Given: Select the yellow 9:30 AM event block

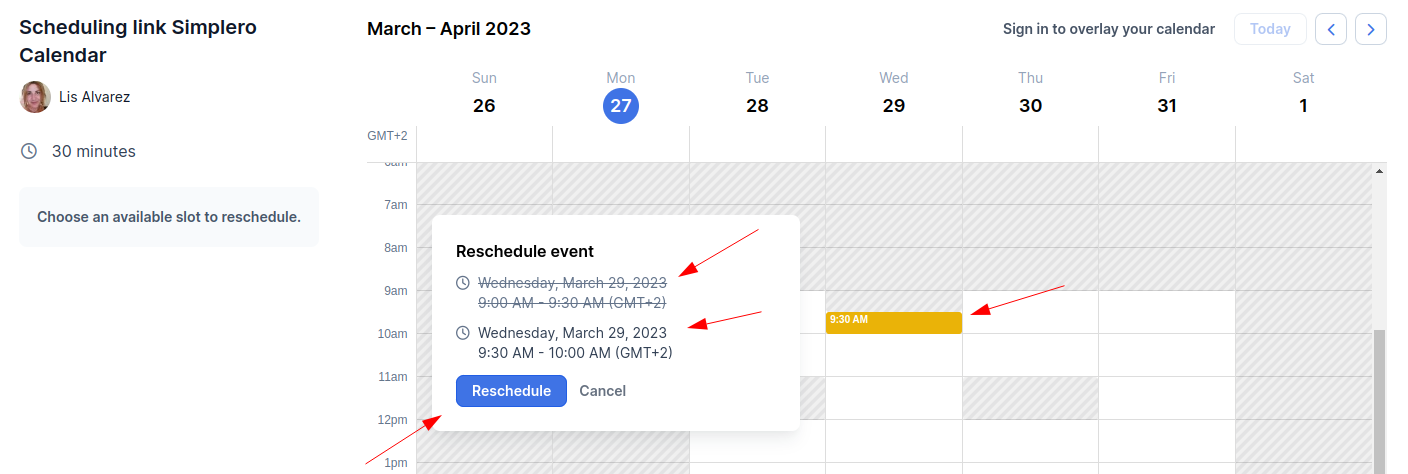Looking at the screenshot, I should pyautogui.click(x=894, y=323).
